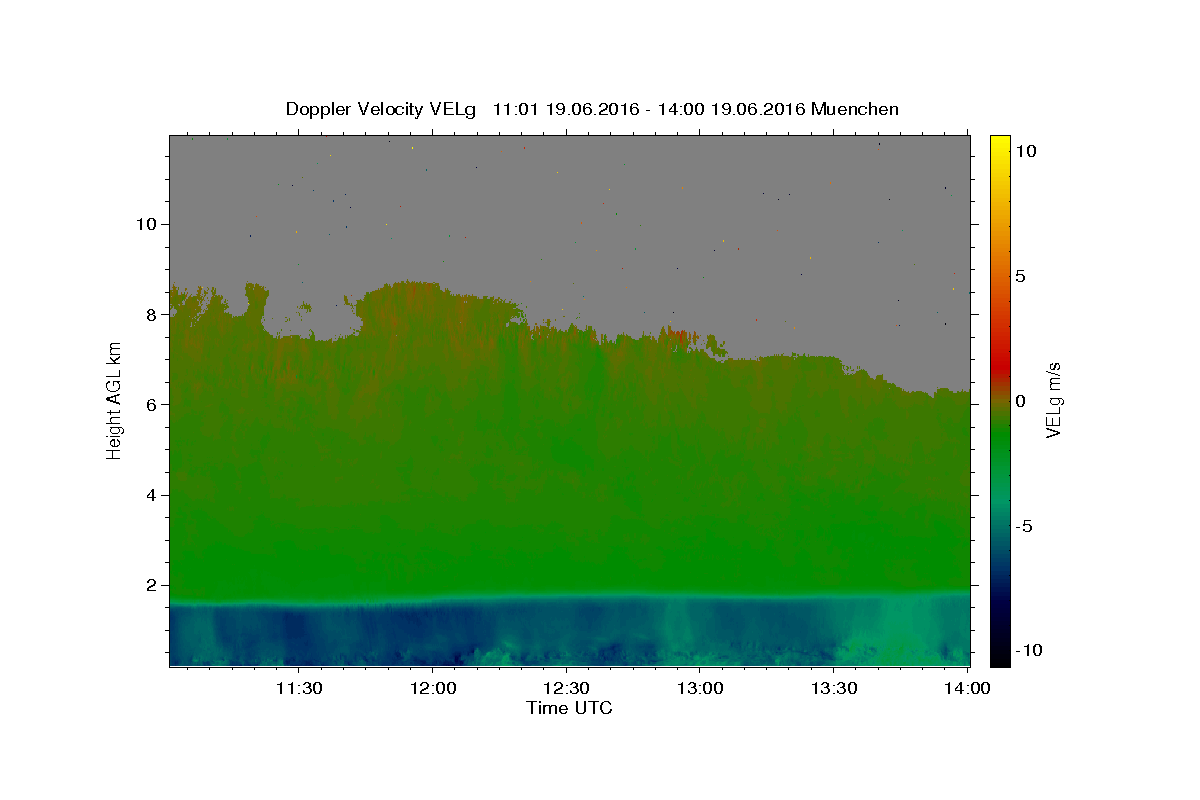Click the colorbar label VELg m/s
This screenshot has height=800, width=1200.
tap(1053, 400)
